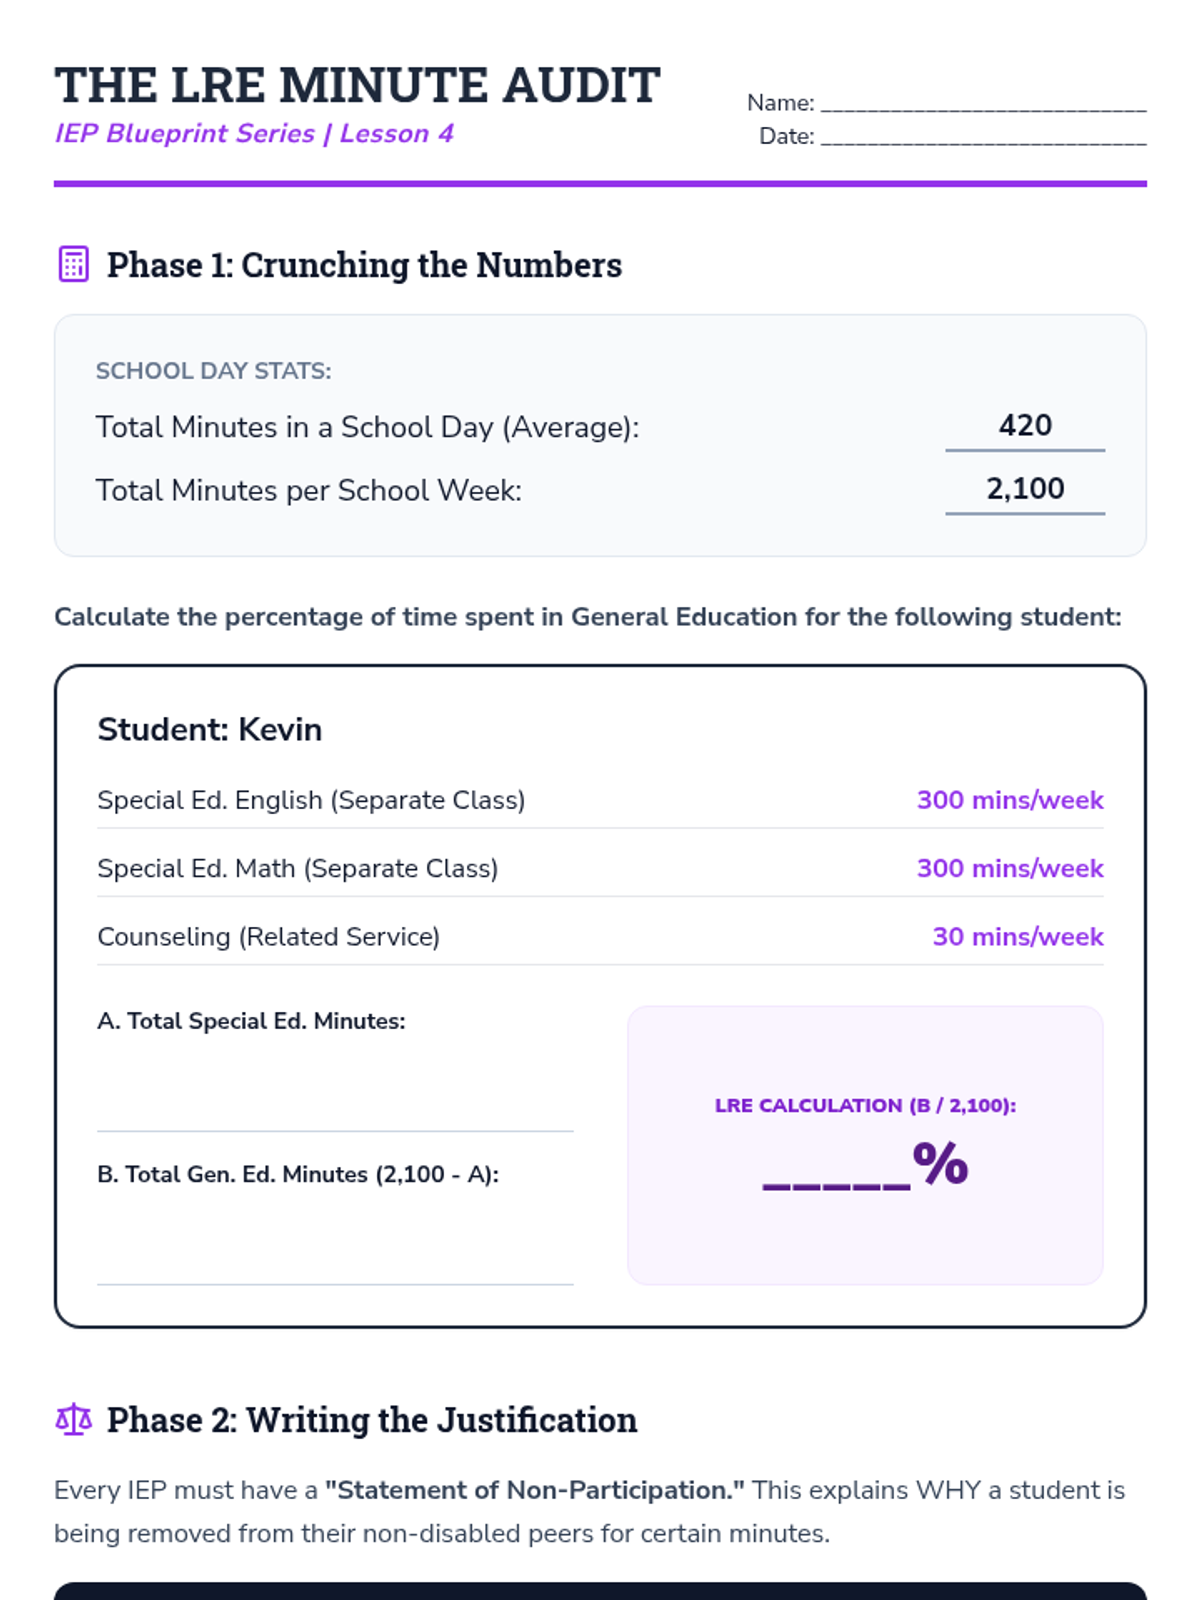Click the balance scales icon beside Phase 2
Viewport: 1200px width, 1600px height.
pos(74,1419)
